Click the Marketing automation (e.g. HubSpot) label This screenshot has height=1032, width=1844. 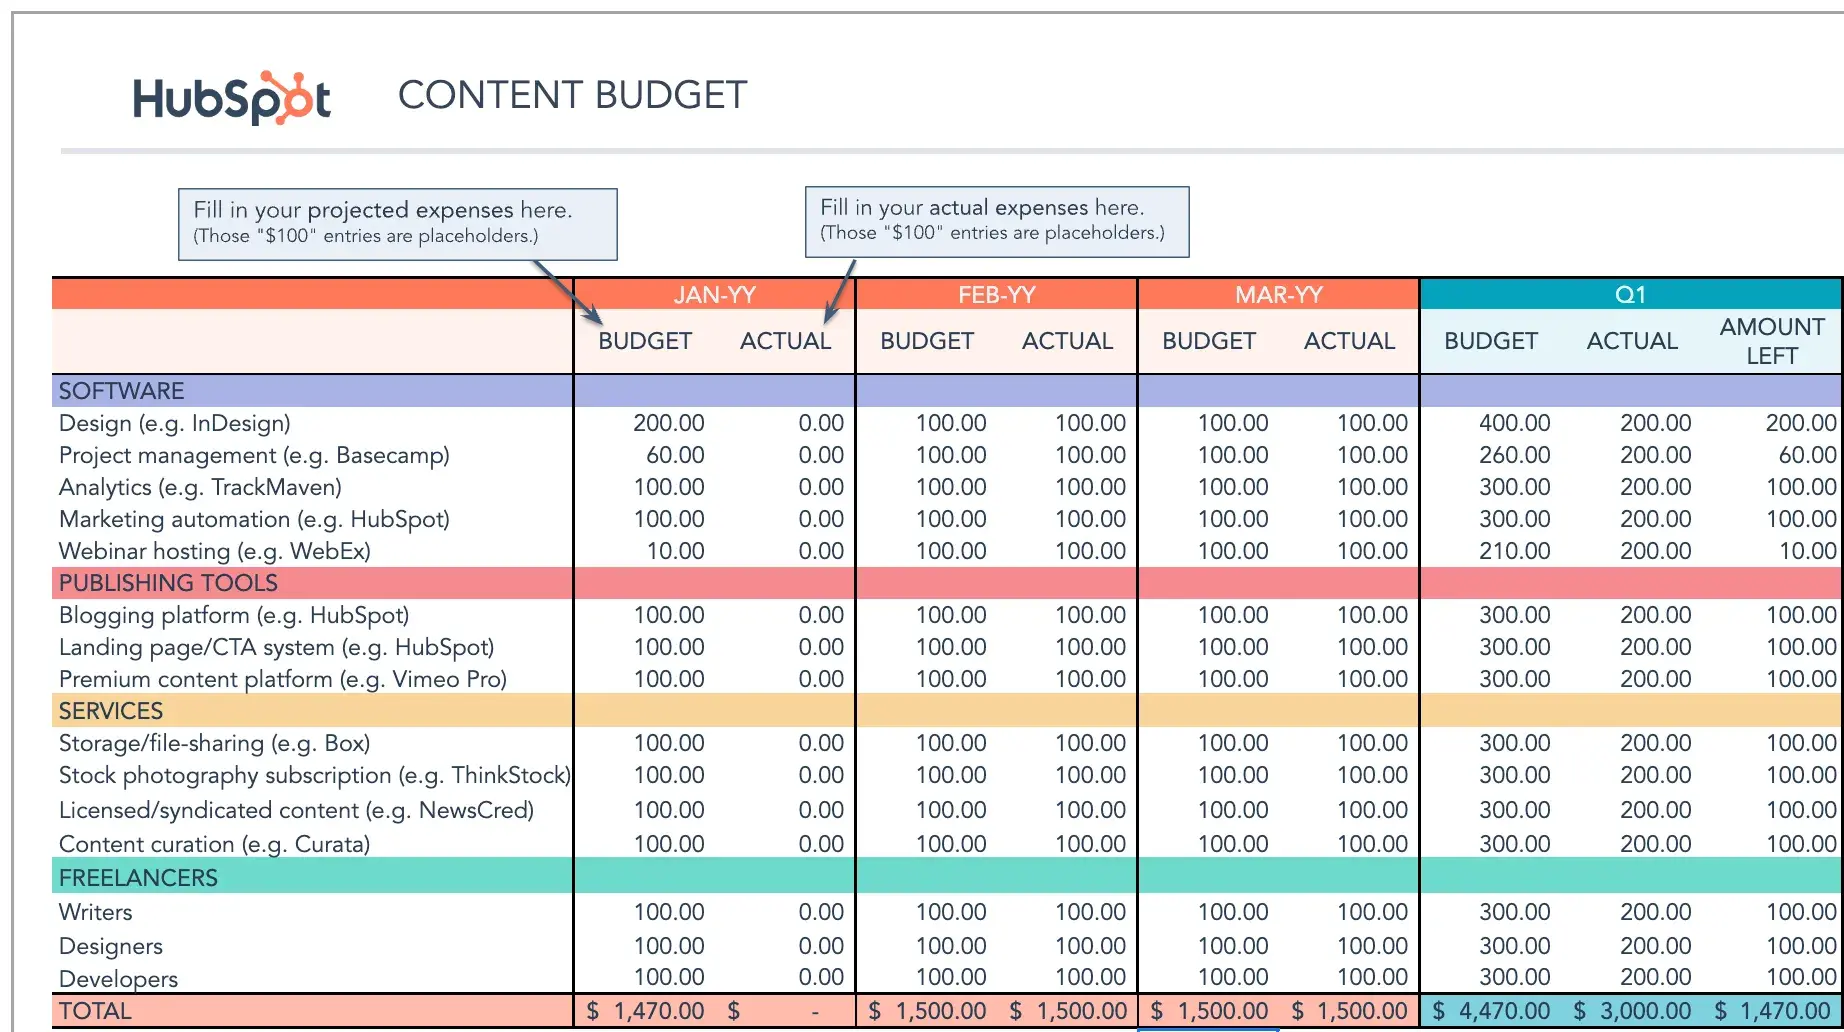pyautogui.click(x=254, y=519)
